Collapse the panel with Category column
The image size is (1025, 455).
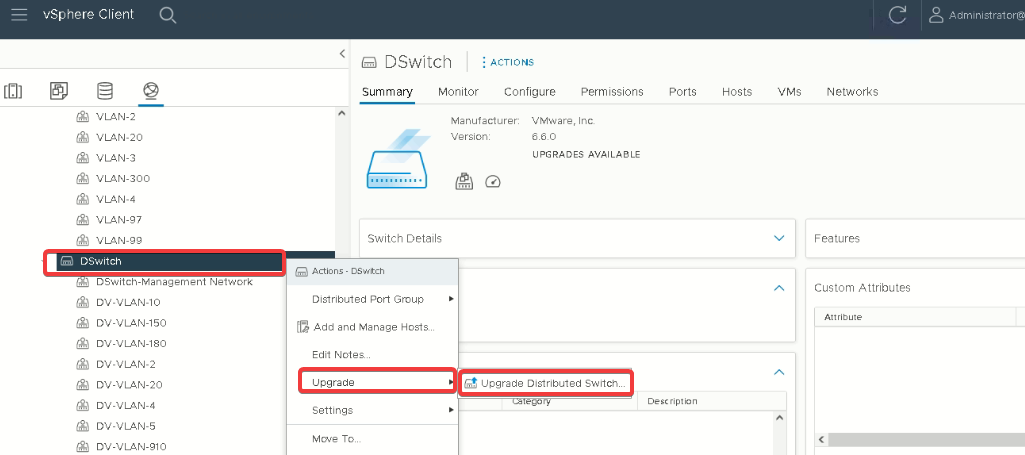(x=779, y=372)
